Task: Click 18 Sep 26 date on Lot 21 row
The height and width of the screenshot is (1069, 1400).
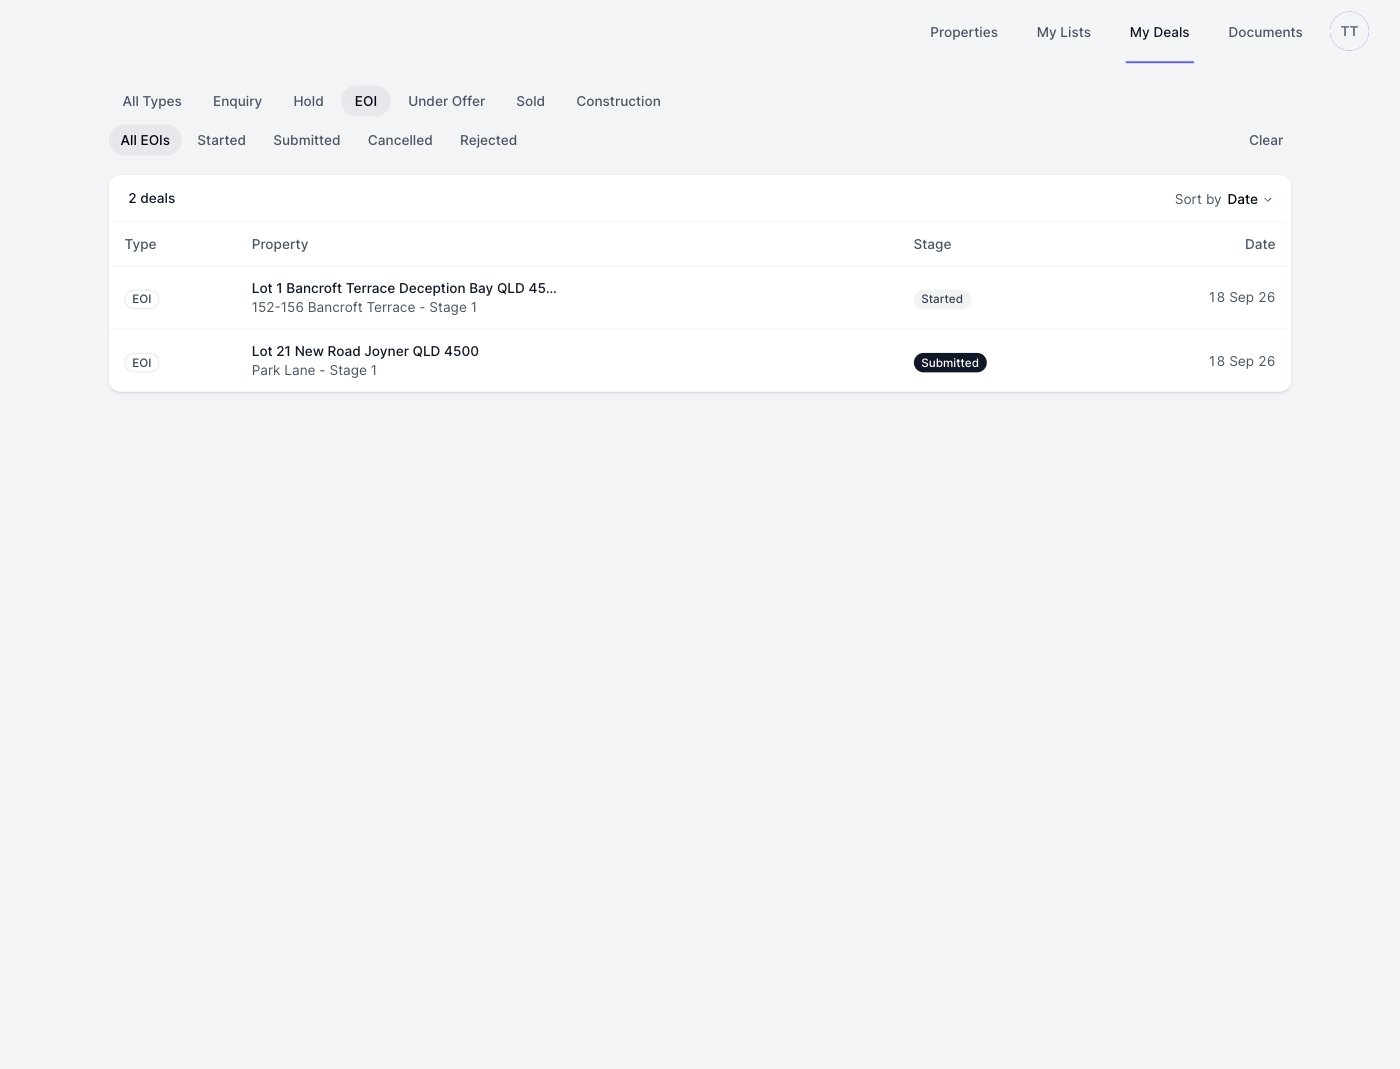Action: pos(1241,361)
